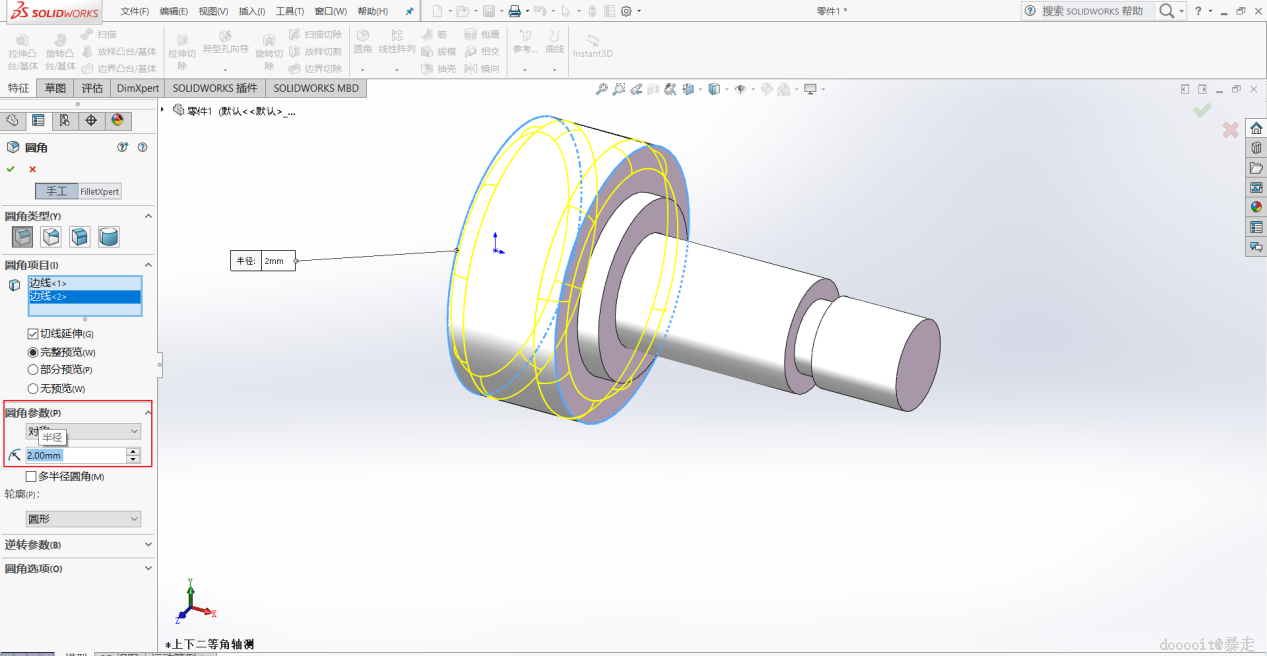Screen dimensions: 1267x656
Task: Switch to the 草图 tab
Action: click(55, 88)
